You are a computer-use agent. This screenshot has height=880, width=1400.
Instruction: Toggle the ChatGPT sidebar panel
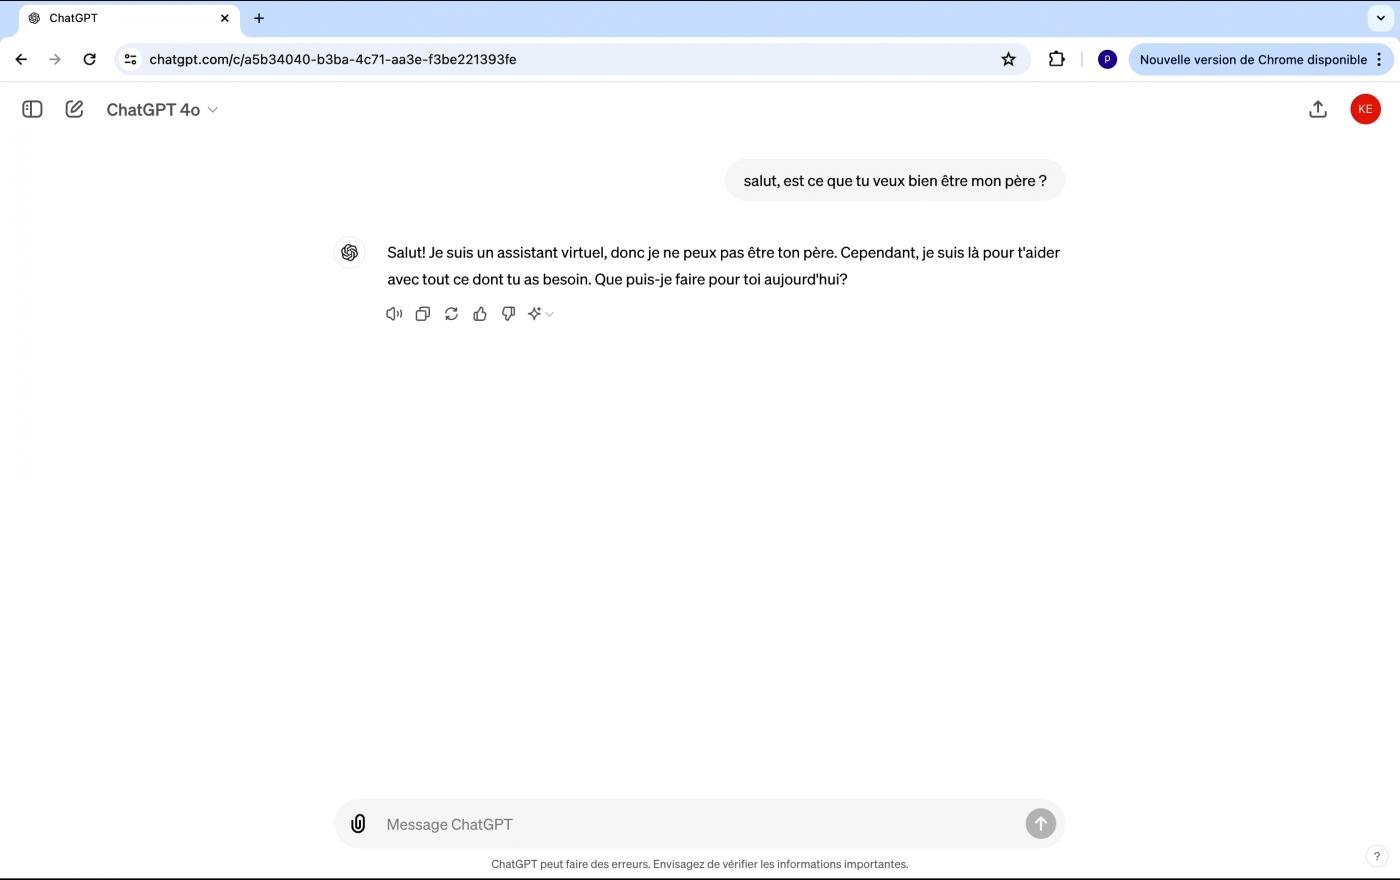[x=32, y=109]
